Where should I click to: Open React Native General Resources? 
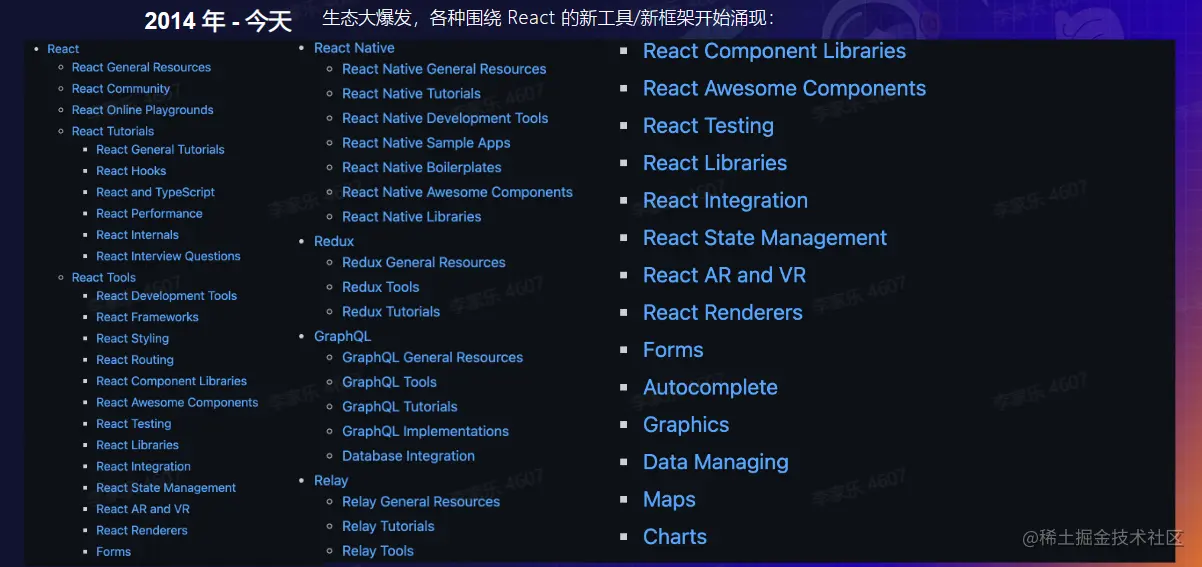pos(444,69)
